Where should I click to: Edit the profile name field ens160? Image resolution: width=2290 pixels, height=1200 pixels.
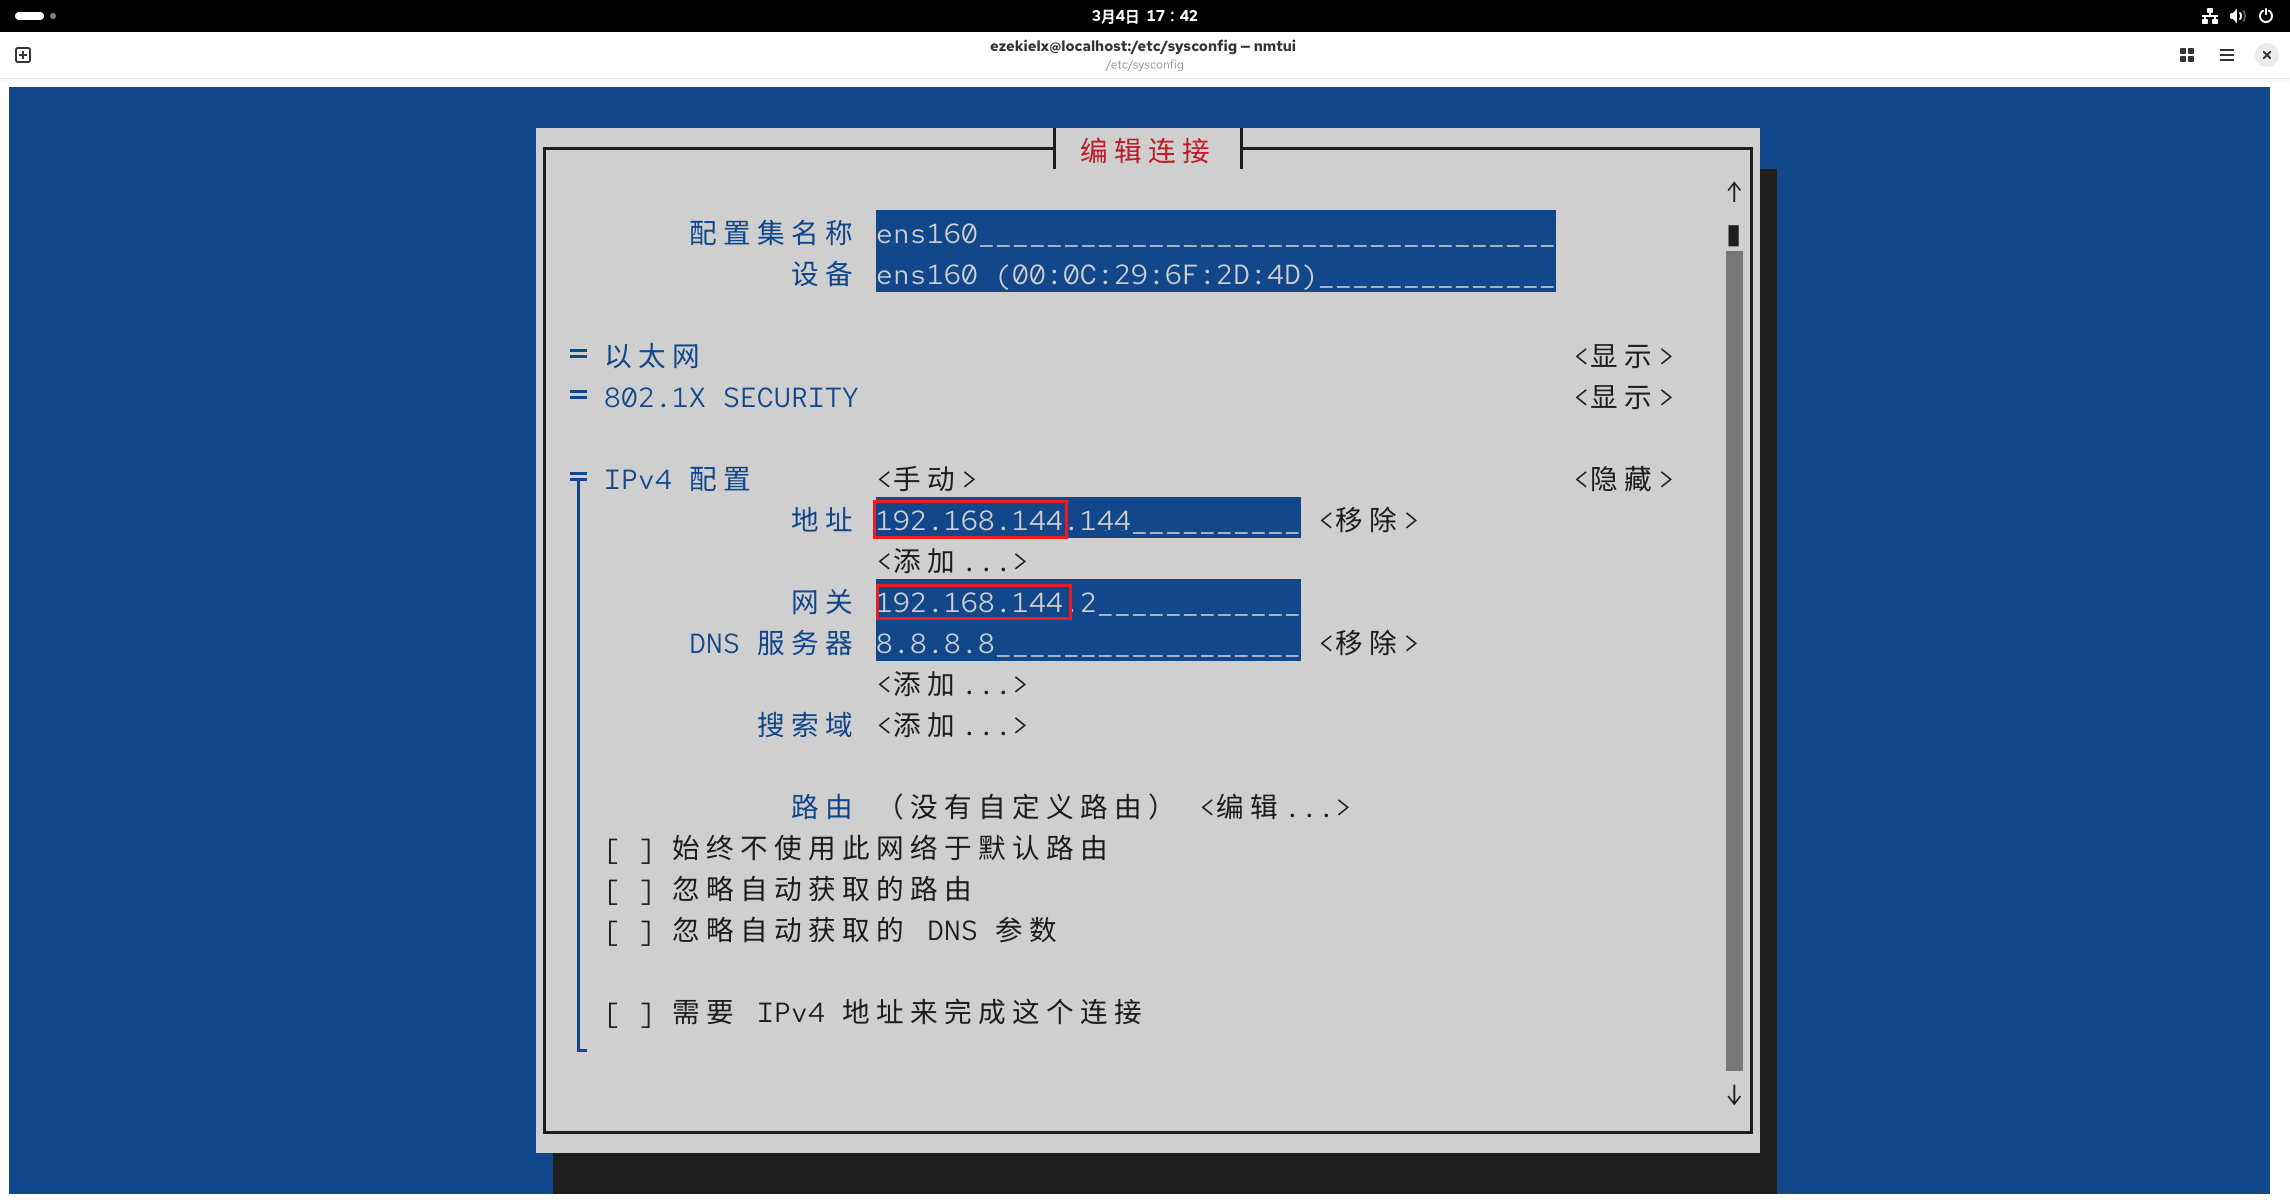(x=1215, y=233)
